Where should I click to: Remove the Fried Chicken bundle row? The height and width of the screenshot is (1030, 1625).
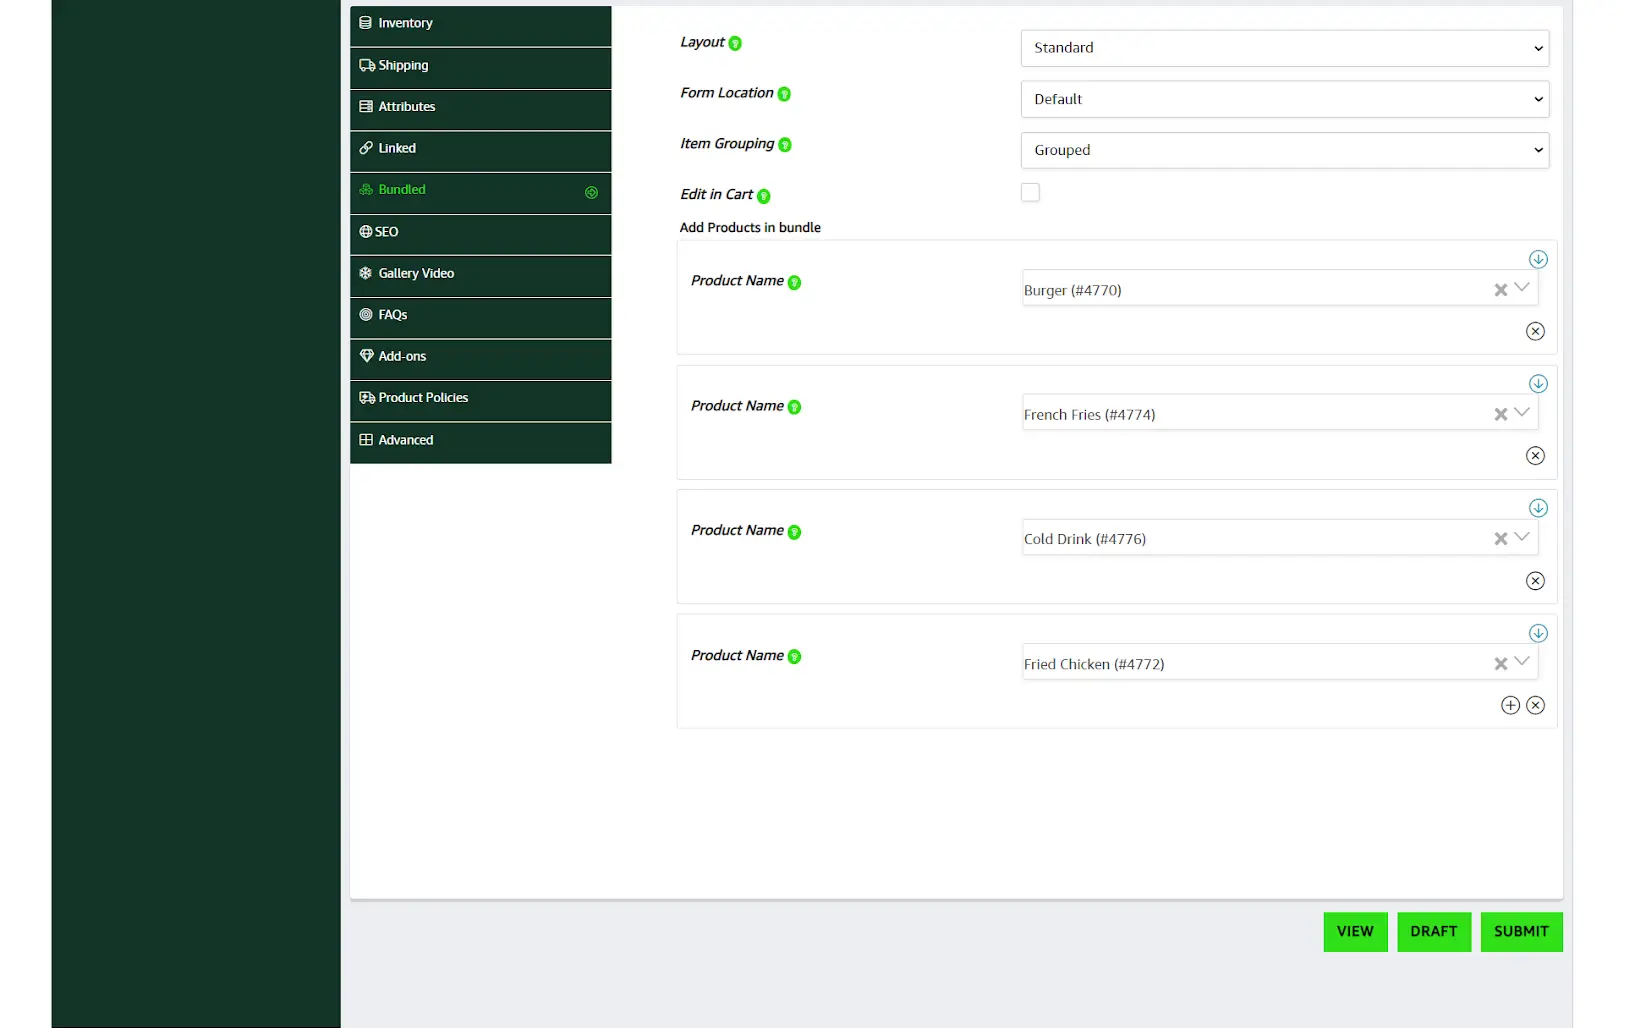pyautogui.click(x=1535, y=706)
